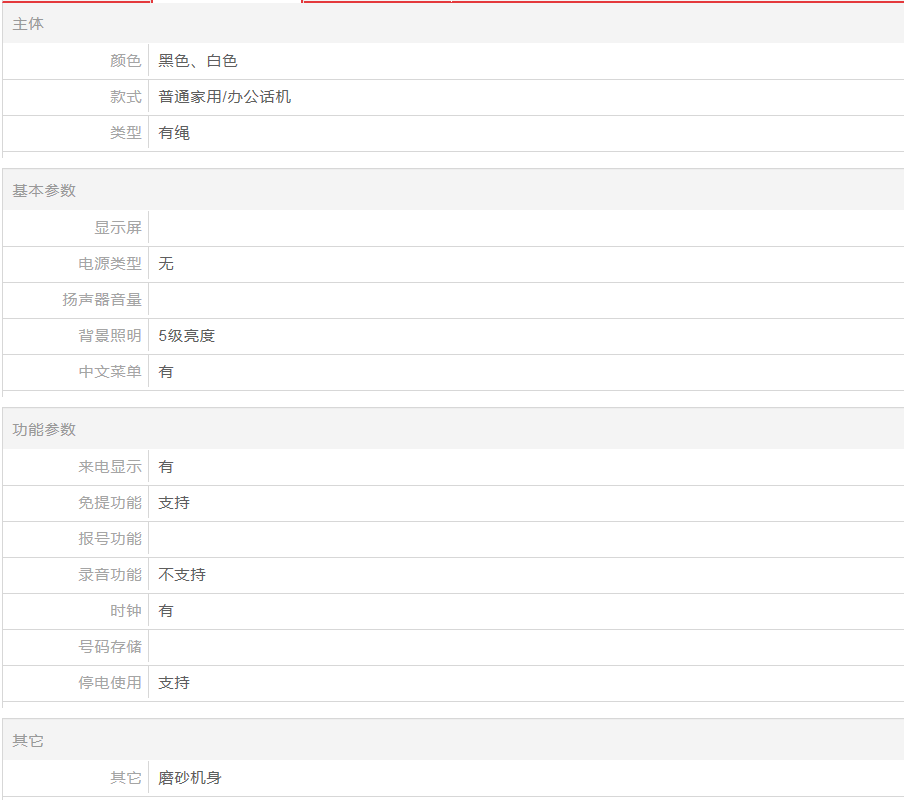Select the 黑色、白色 color value
904x800 pixels.
(x=198, y=61)
